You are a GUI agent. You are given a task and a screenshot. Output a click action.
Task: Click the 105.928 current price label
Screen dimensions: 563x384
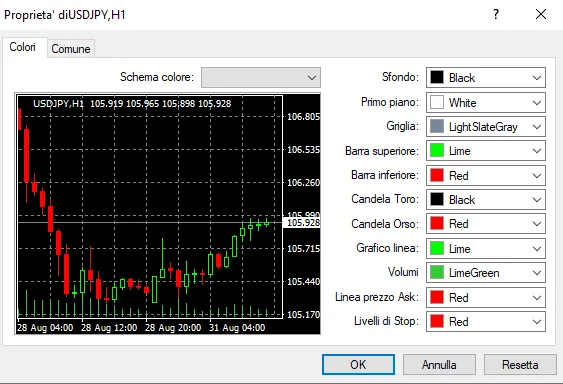click(303, 223)
